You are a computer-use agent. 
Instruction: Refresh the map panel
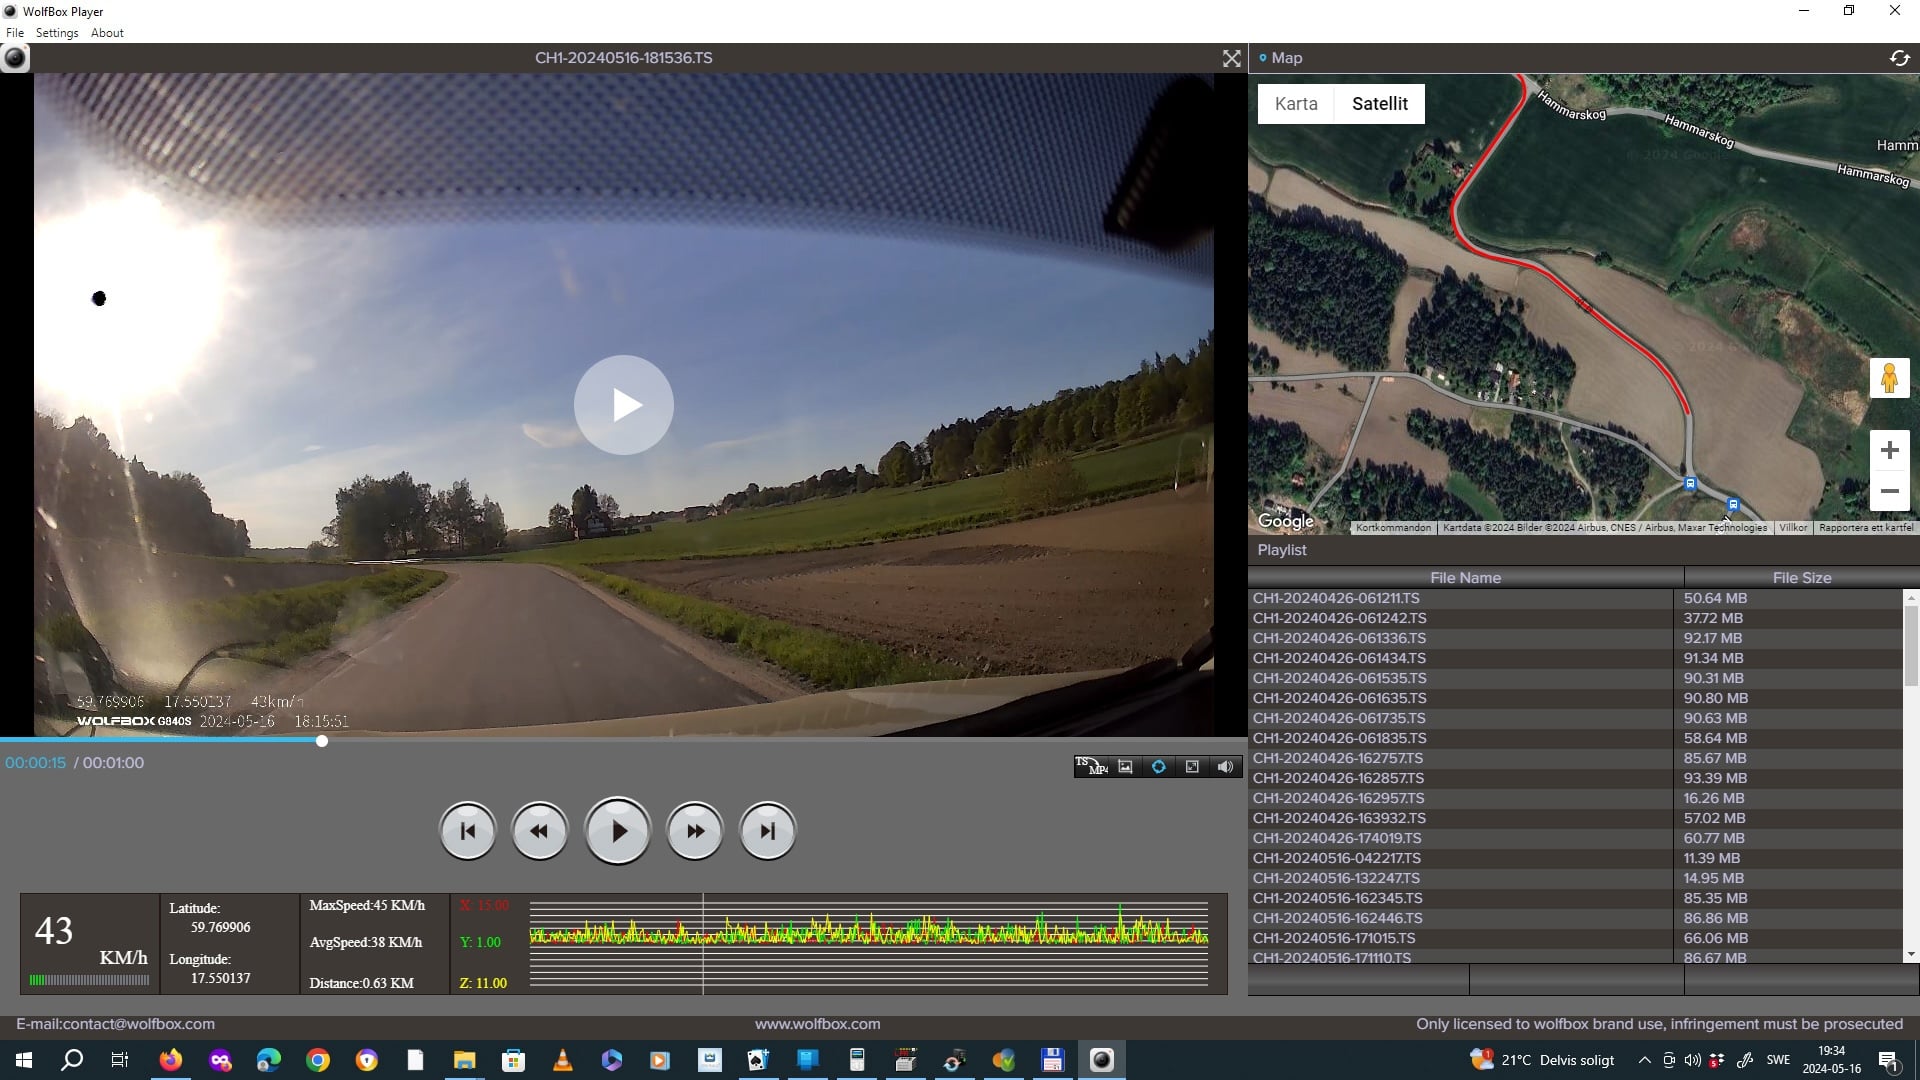(x=1900, y=58)
